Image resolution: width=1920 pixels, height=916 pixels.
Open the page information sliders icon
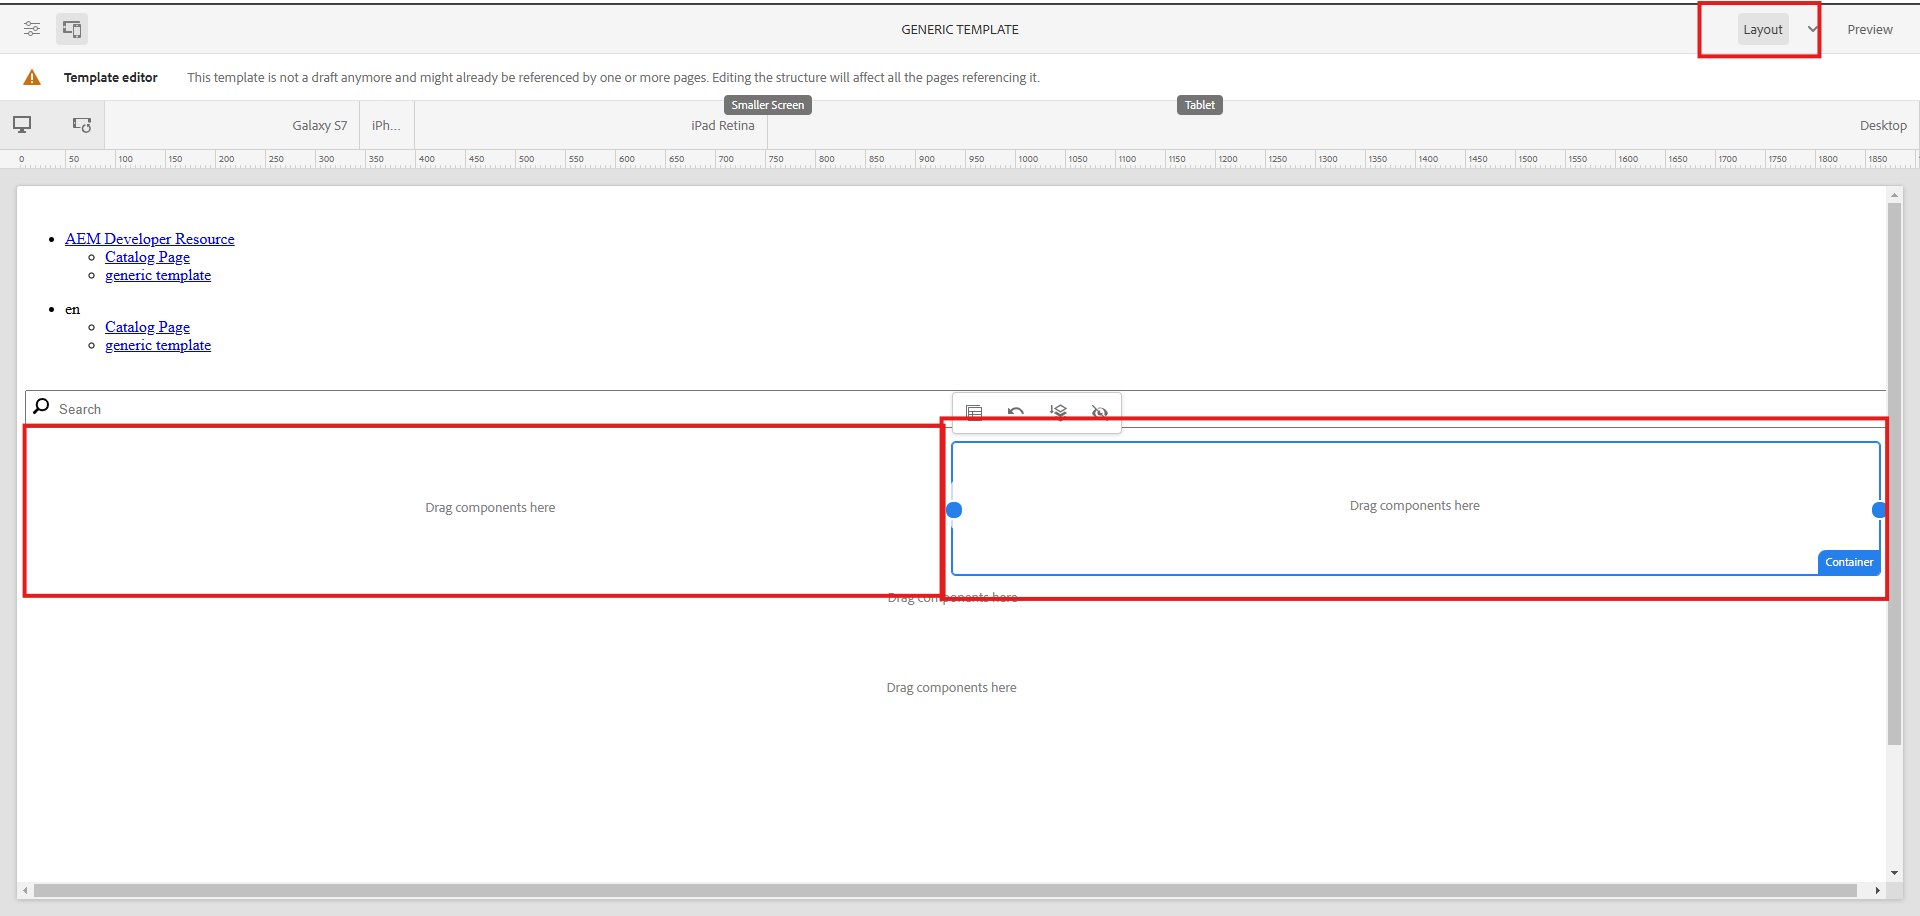click(32, 29)
